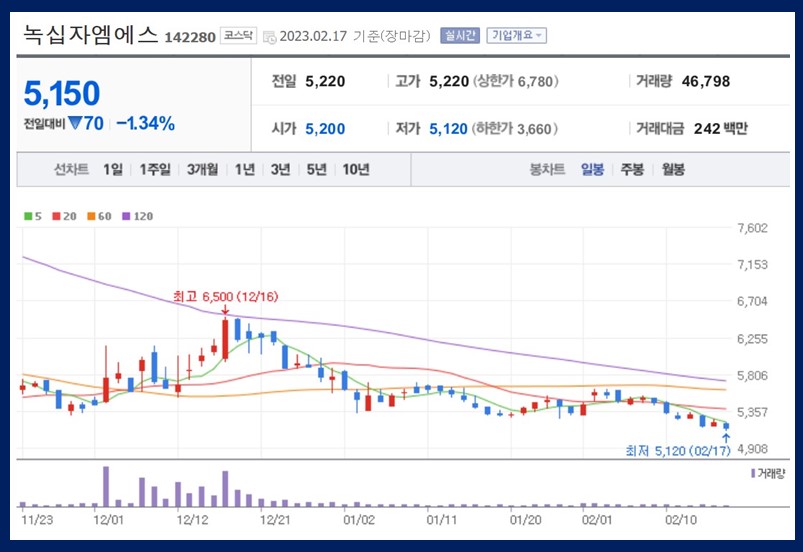This screenshot has height=552, width=803.
Task: Click the 6,255 price axis label
Action: click(x=752, y=338)
